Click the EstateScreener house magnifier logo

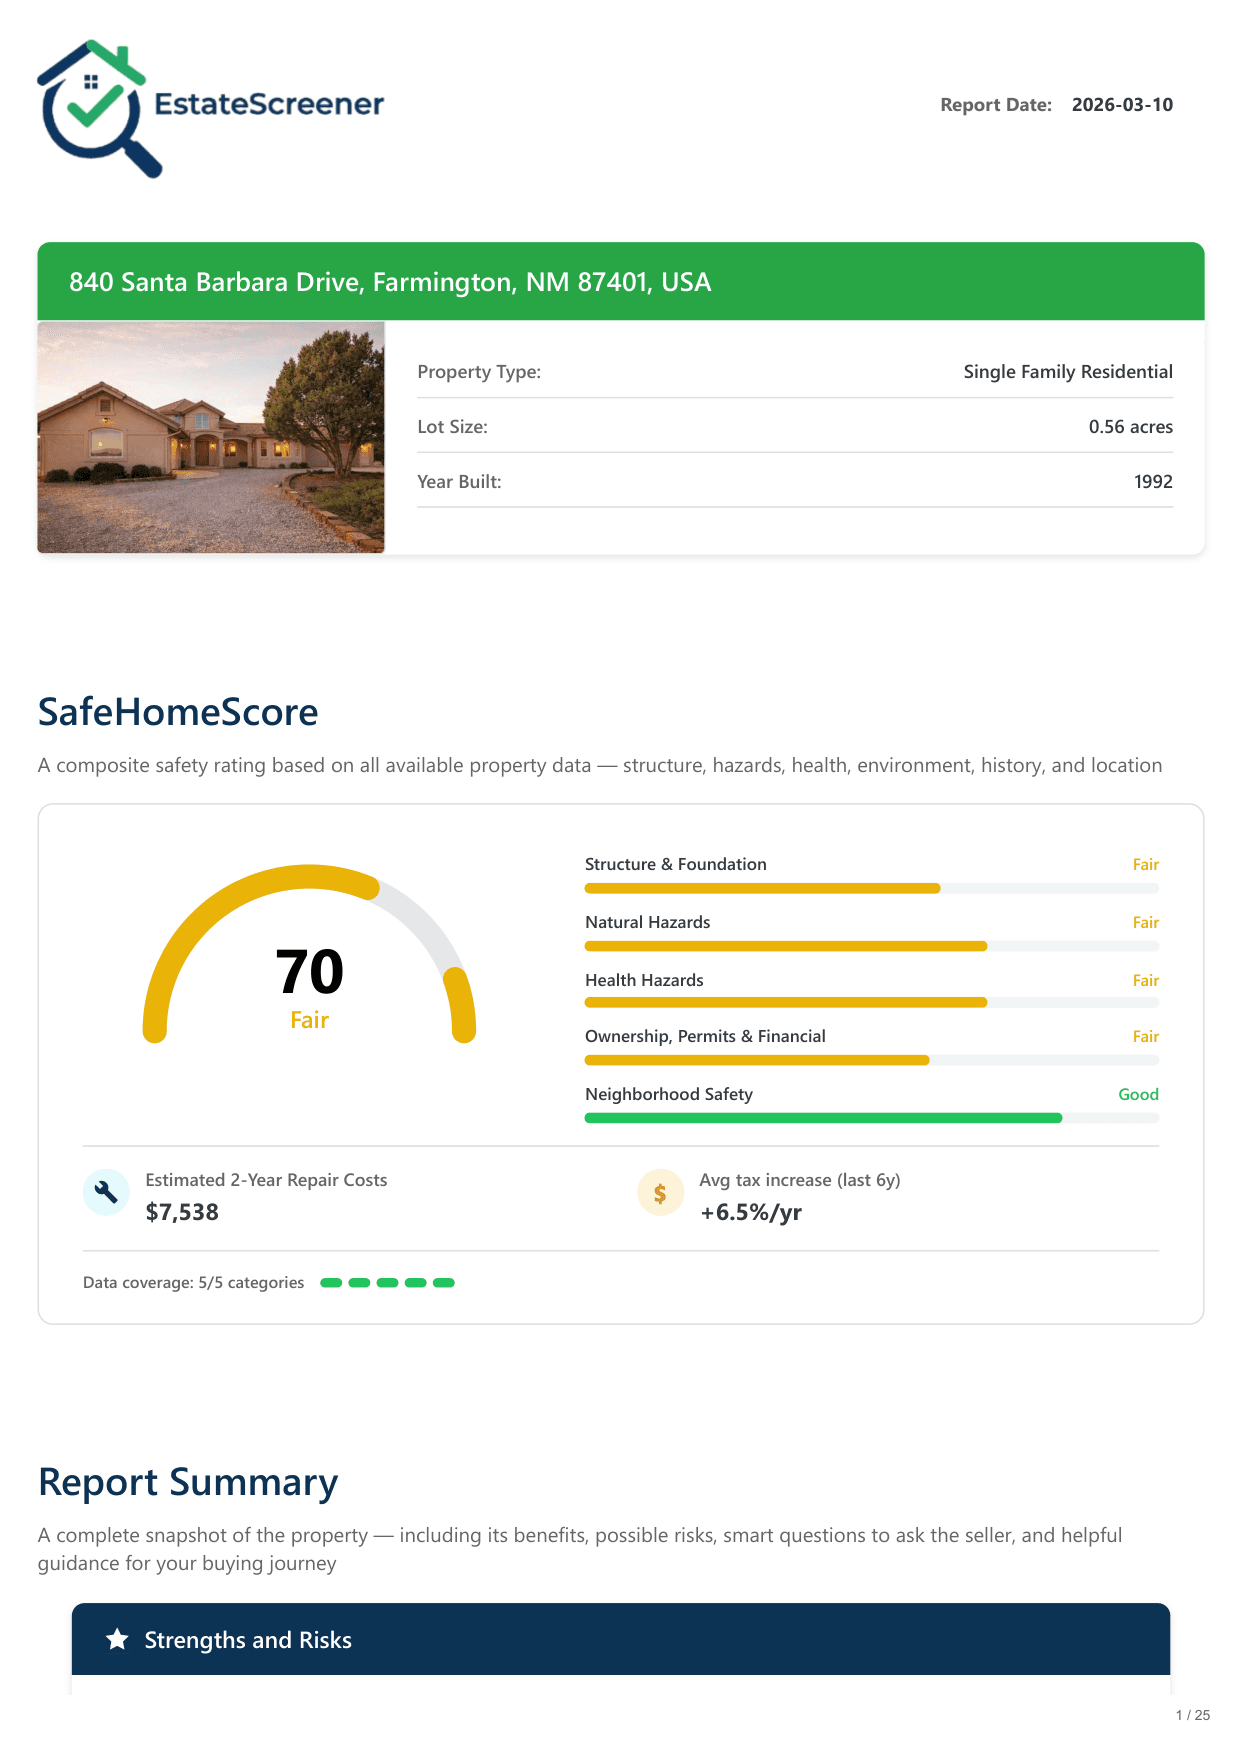point(99,108)
